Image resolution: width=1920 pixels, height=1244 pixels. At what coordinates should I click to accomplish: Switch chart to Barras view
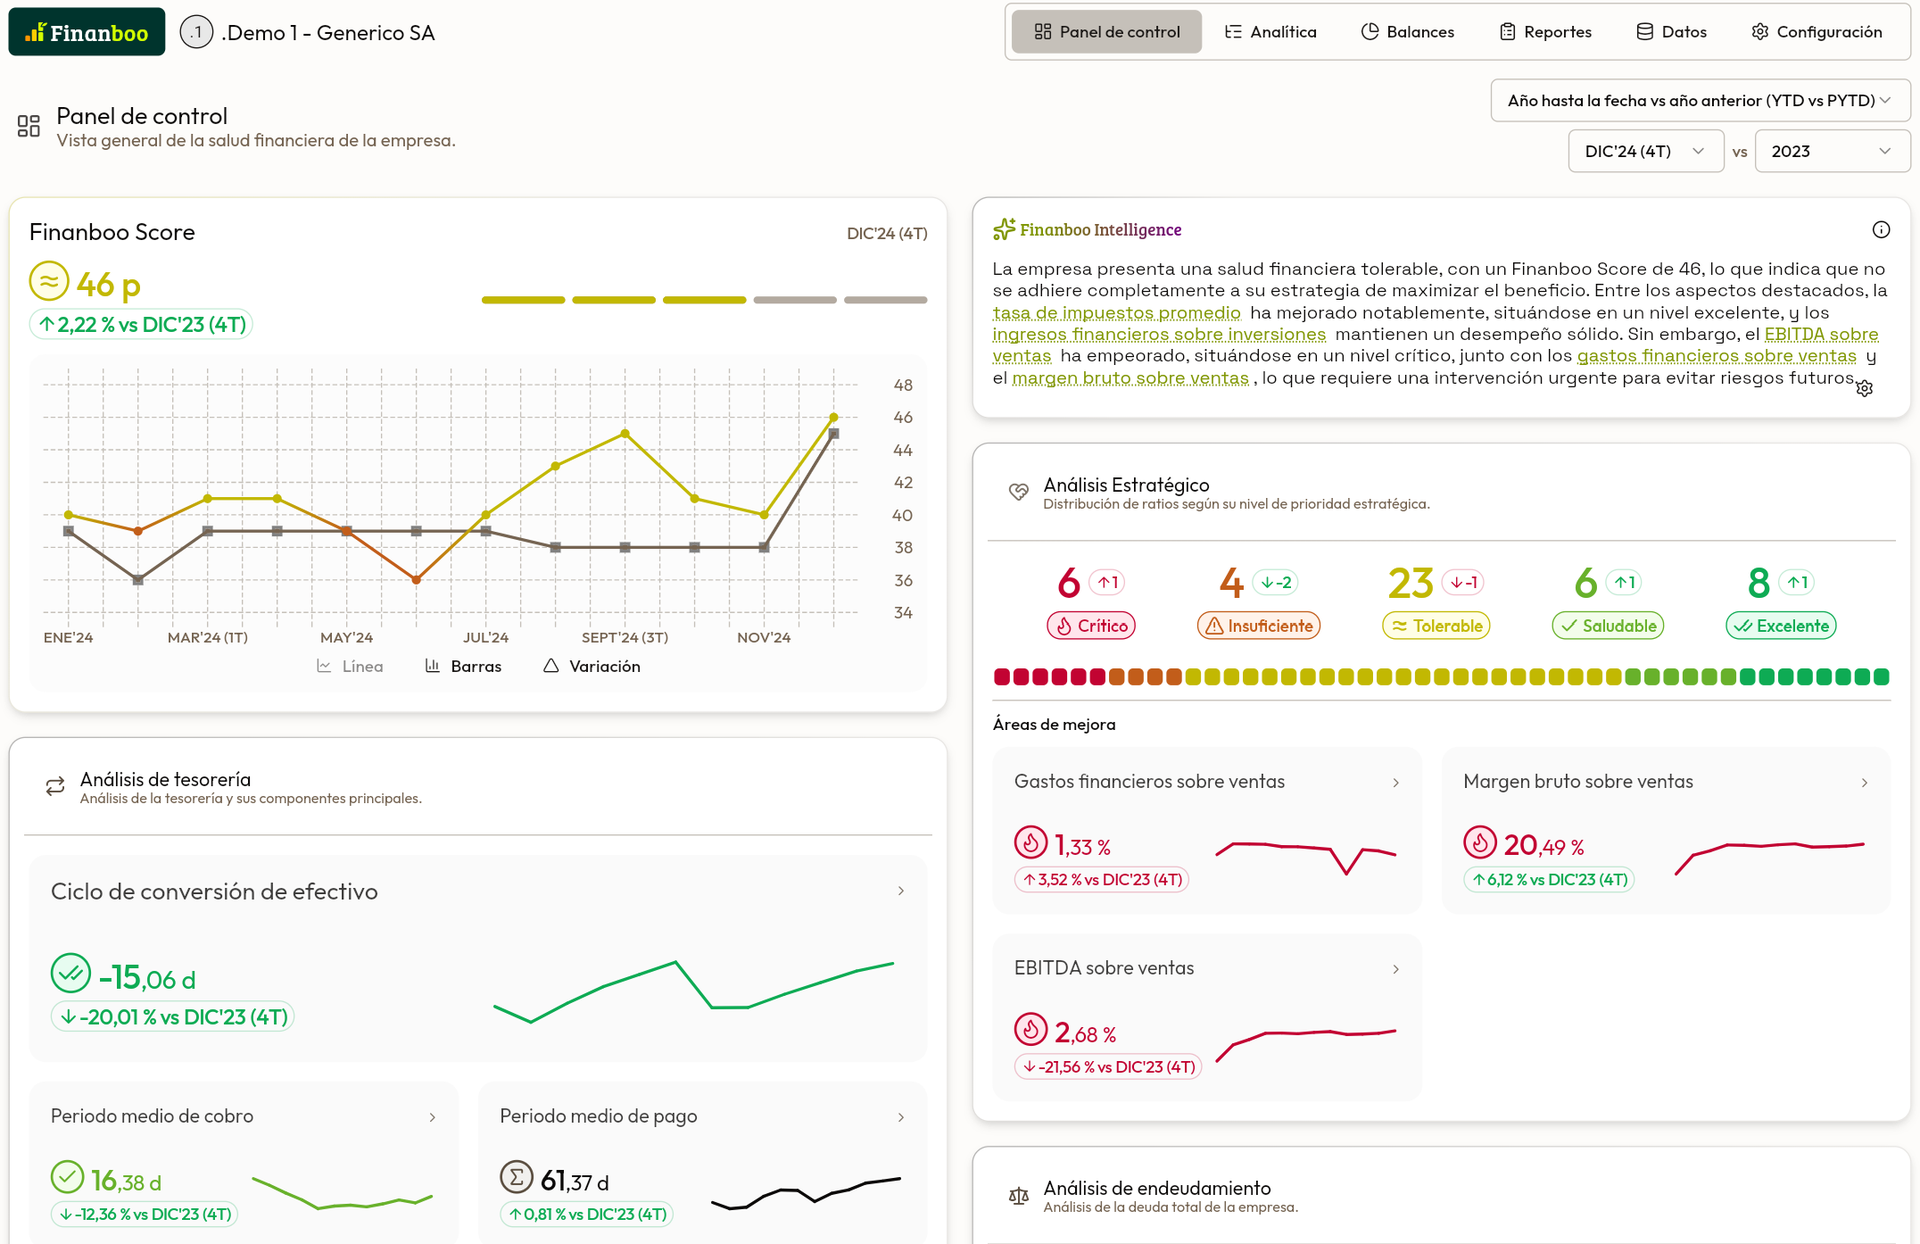[463, 666]
